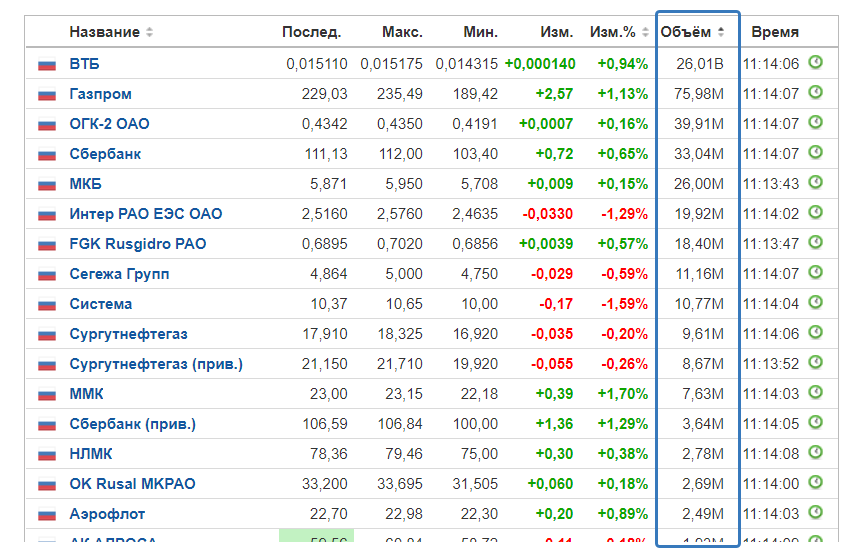
Task: Select the 0,014315 minimum price value
Action: 467,64
